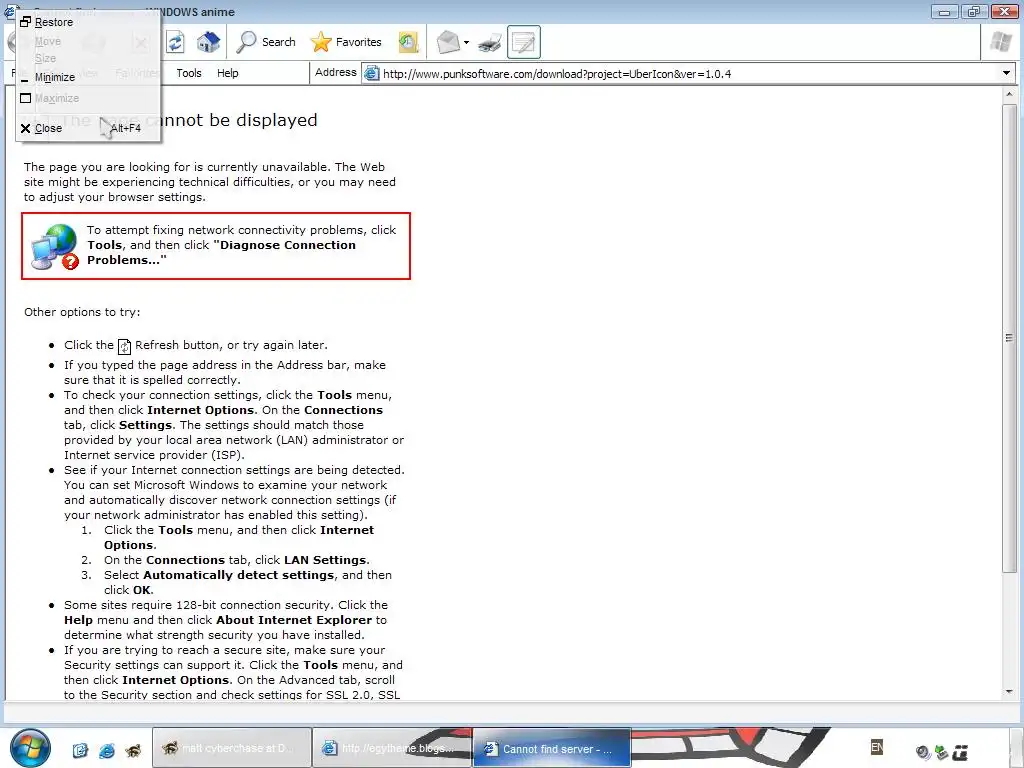Click the Windows Start orb
This screenshot has width=1024, height=768.
point(29,748)
